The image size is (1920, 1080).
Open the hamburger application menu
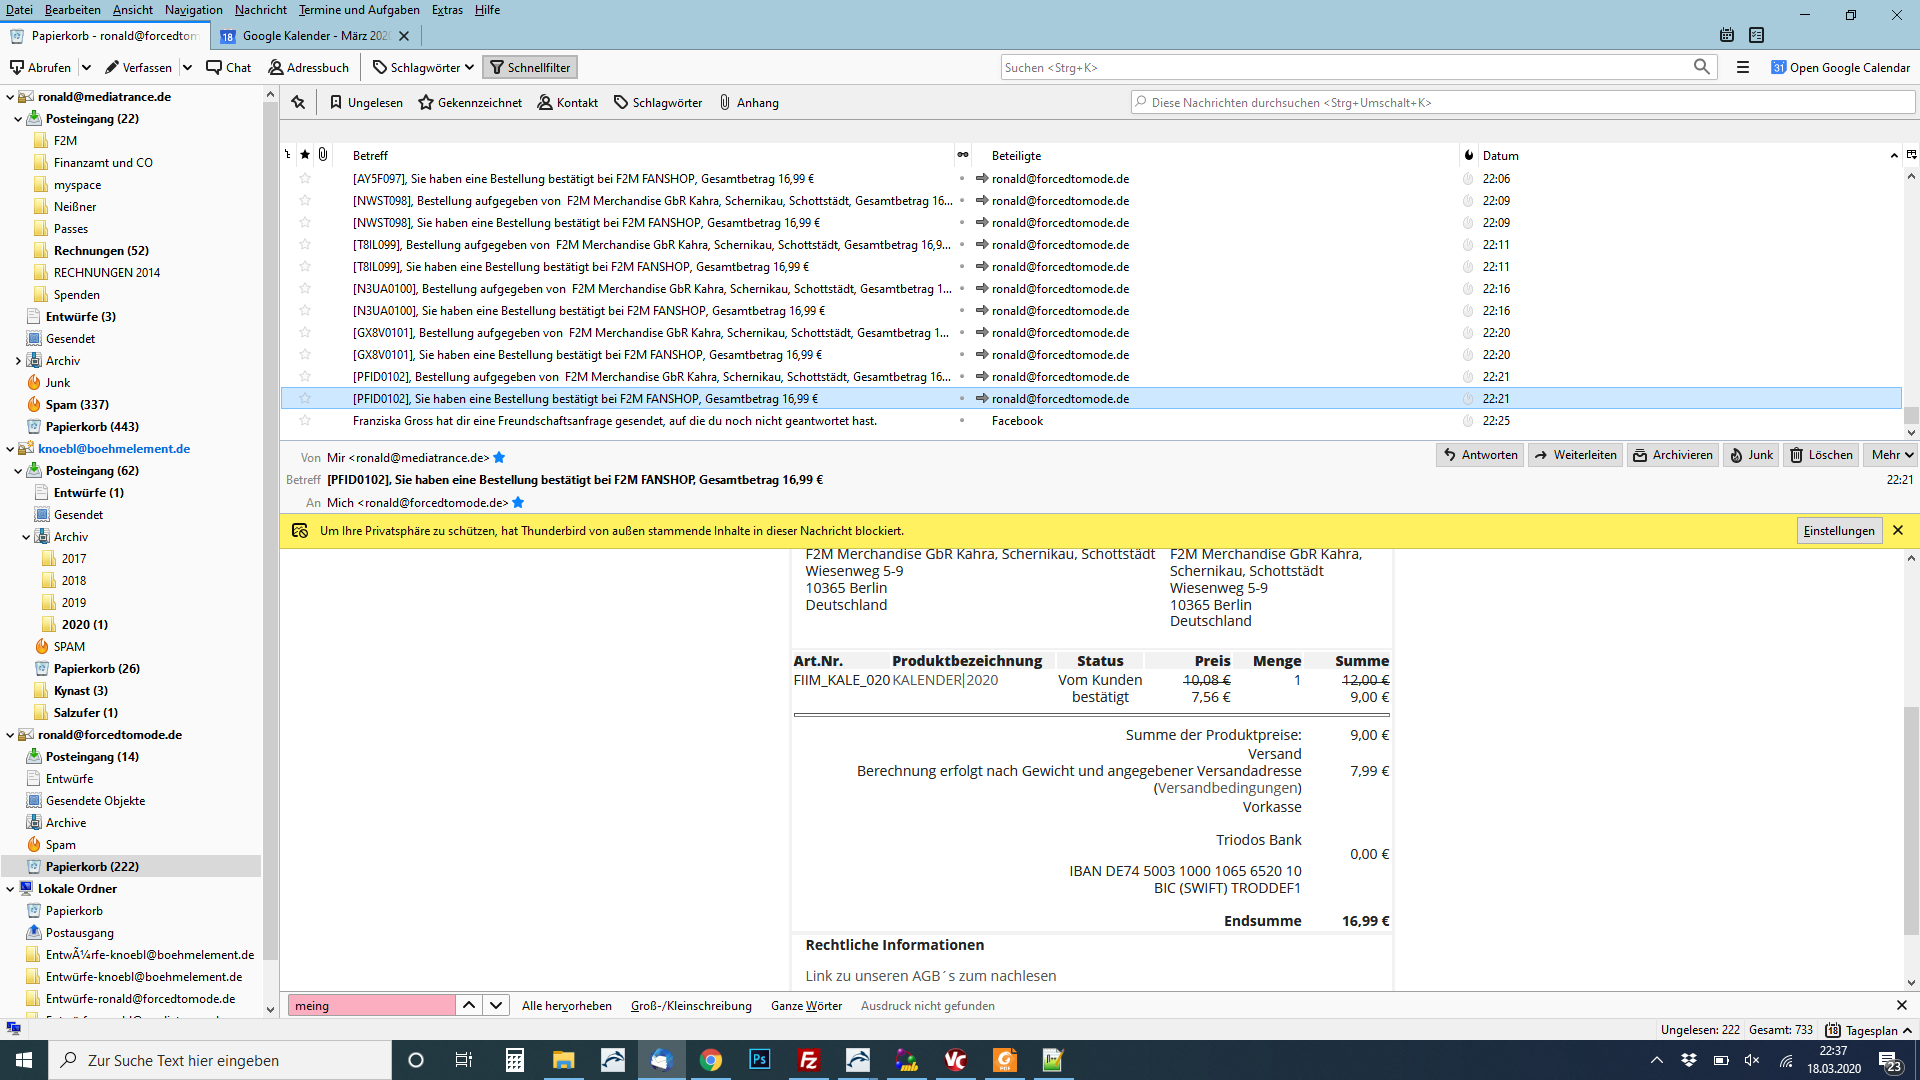1743,67
